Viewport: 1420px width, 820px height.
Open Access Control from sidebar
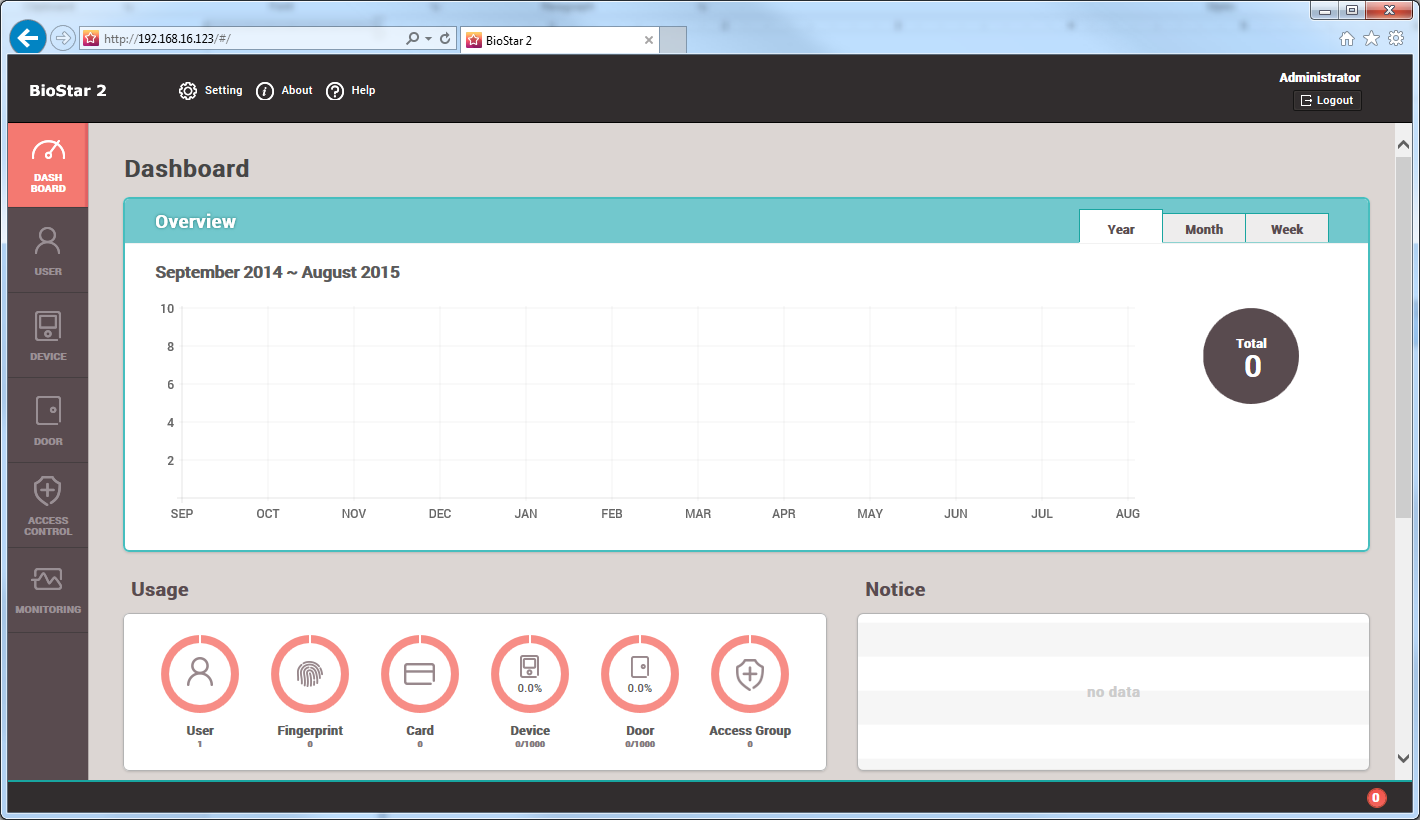48,506
